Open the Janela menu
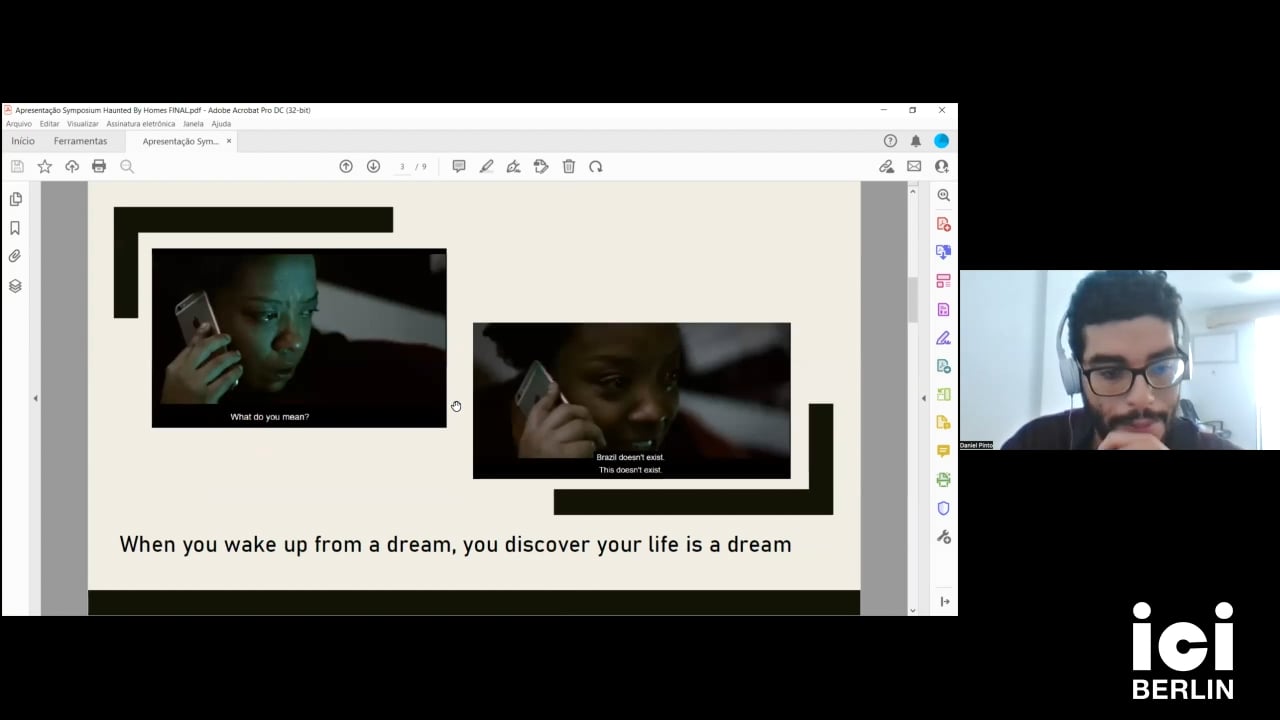The width and height of the screenshot is (1280, 720). point(193,124)
